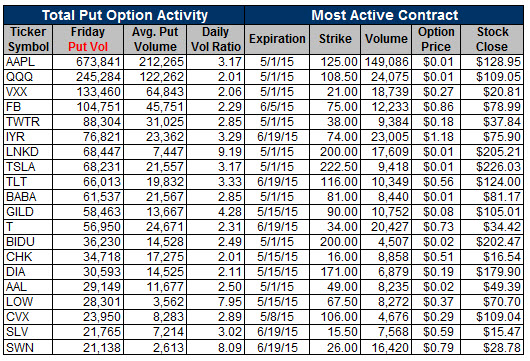Click the Option Price column header
The width and height of the screenshot is (530, 361).
tap(436, 39)
